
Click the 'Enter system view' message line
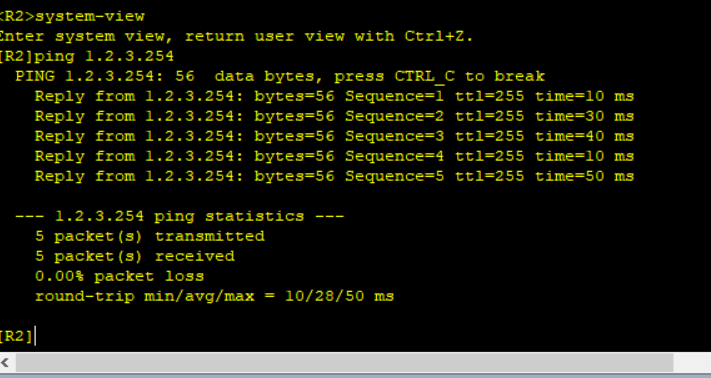coord(236,36)
